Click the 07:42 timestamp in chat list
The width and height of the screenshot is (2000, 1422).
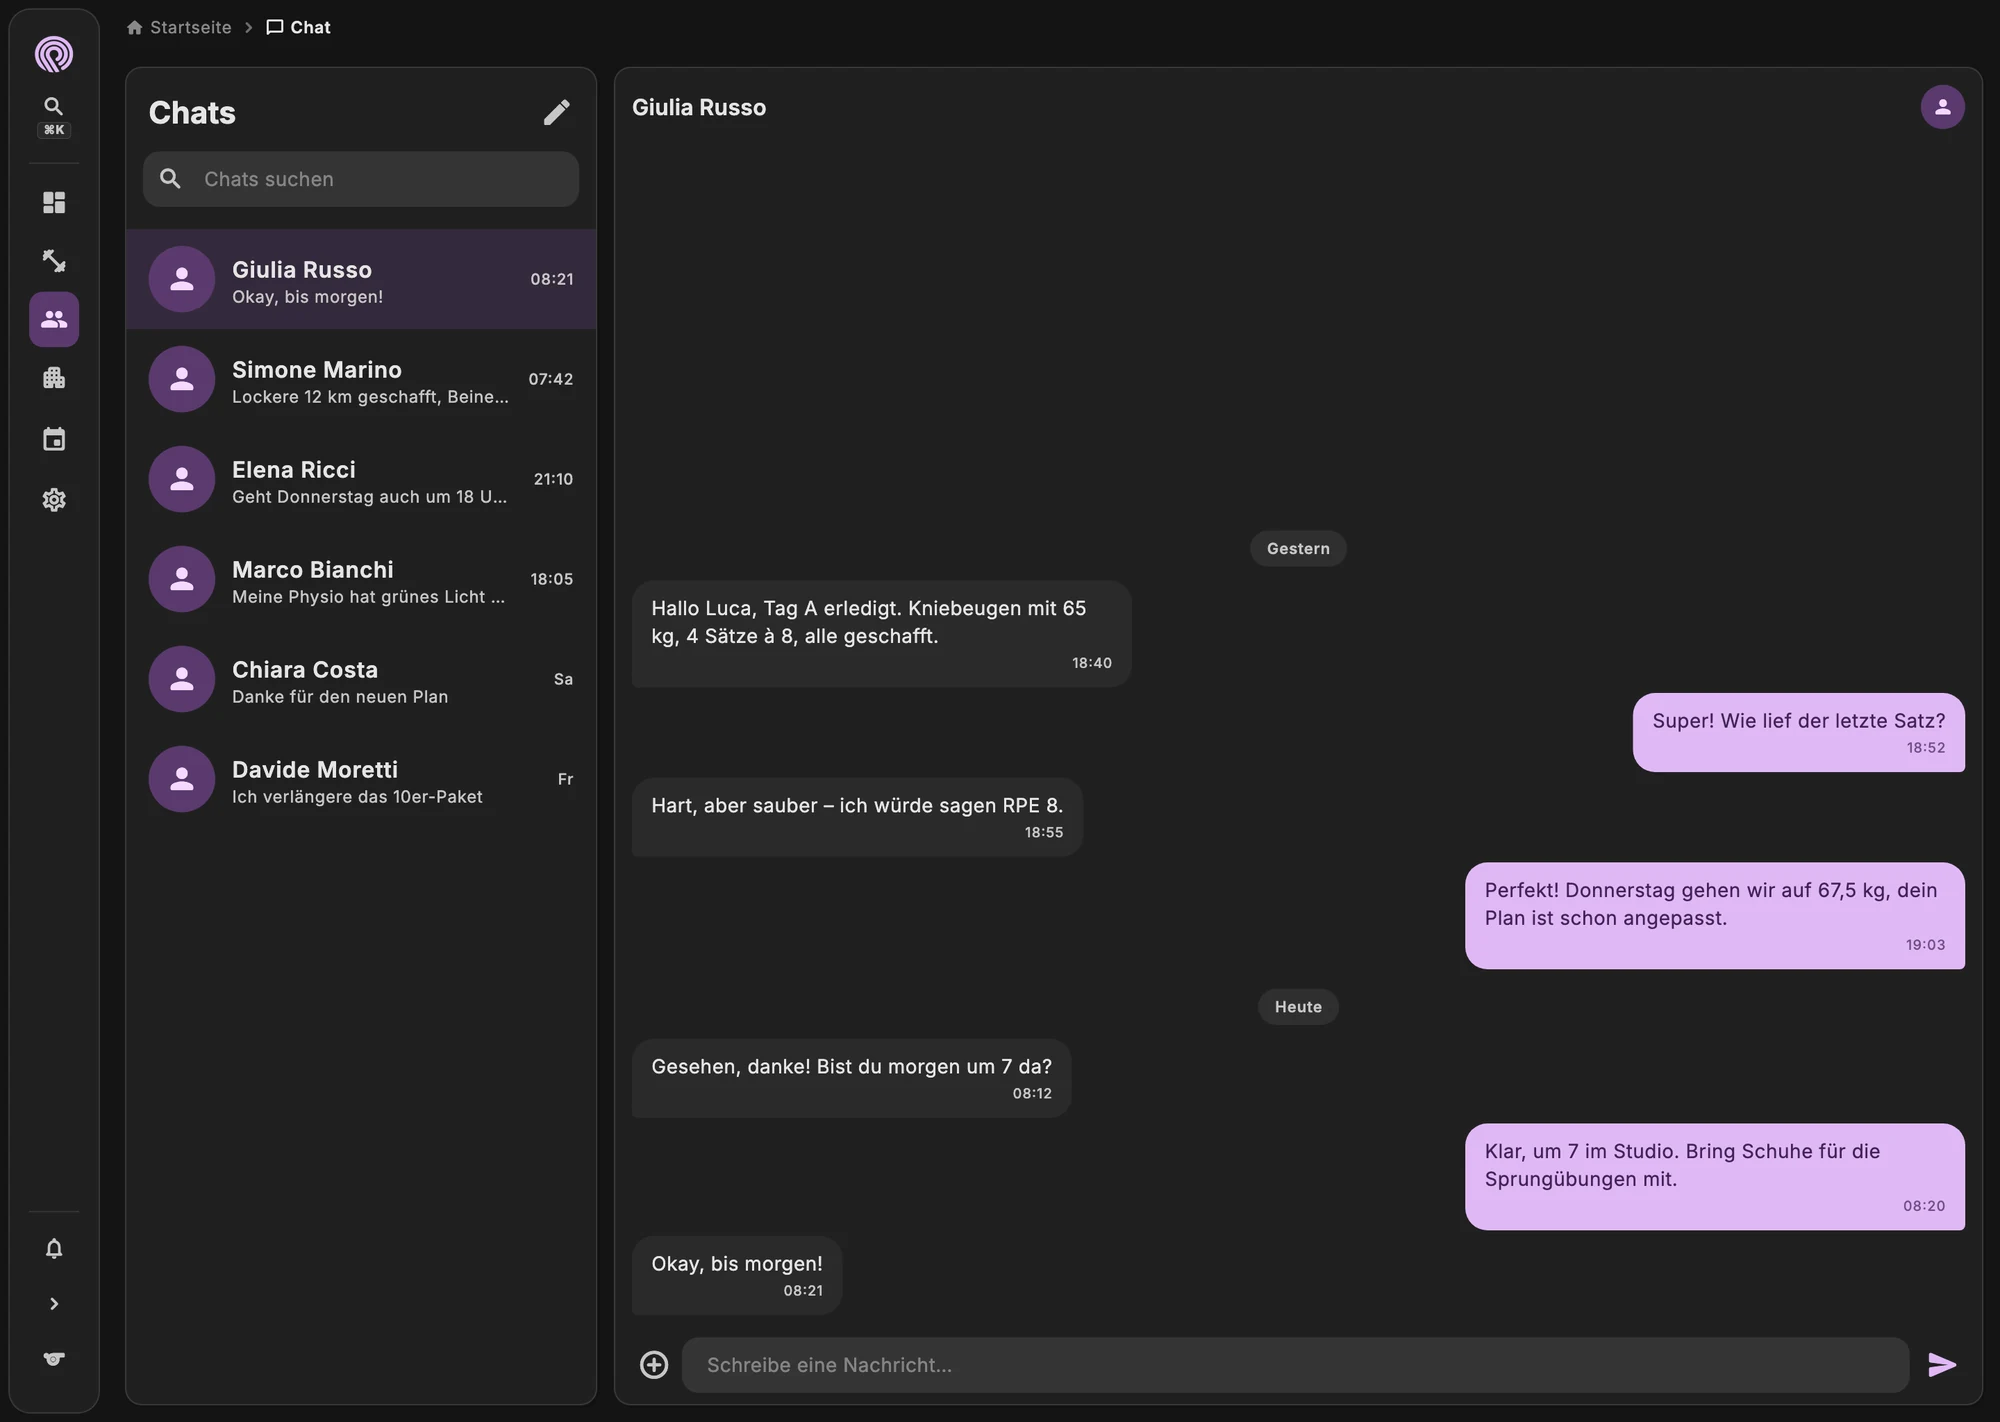coord(551,379)
